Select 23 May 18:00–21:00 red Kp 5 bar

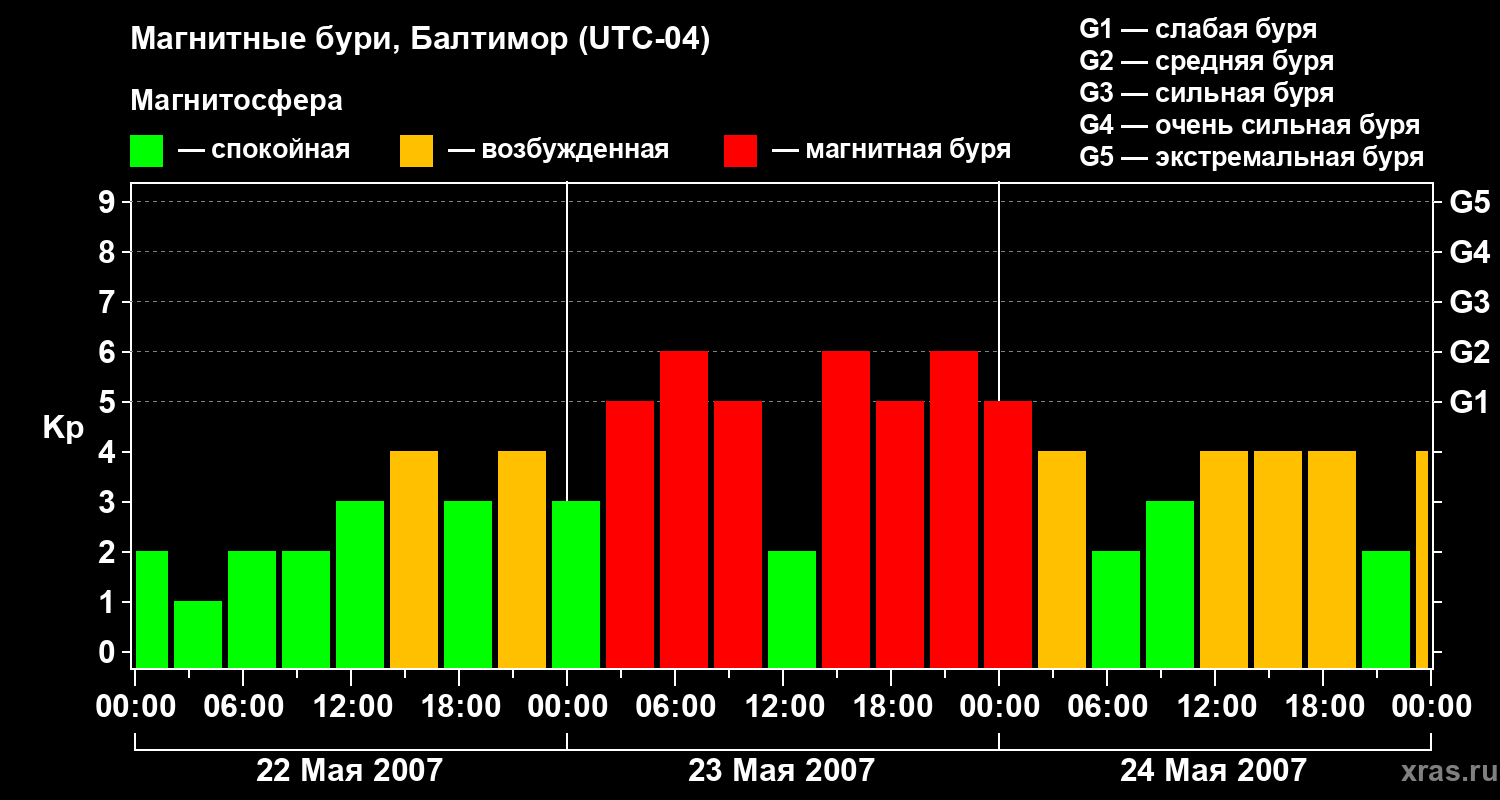[900, 534]
